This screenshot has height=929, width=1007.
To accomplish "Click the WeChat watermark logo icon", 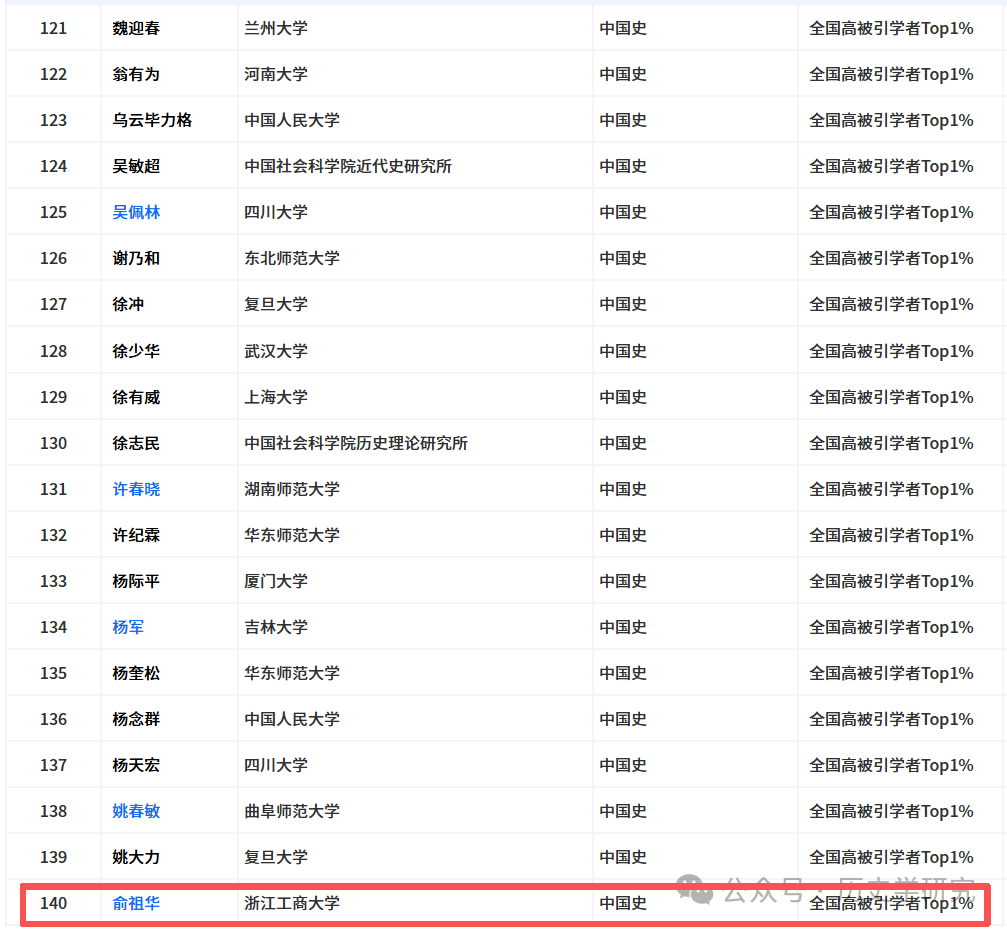I will [x=695, y=887].
